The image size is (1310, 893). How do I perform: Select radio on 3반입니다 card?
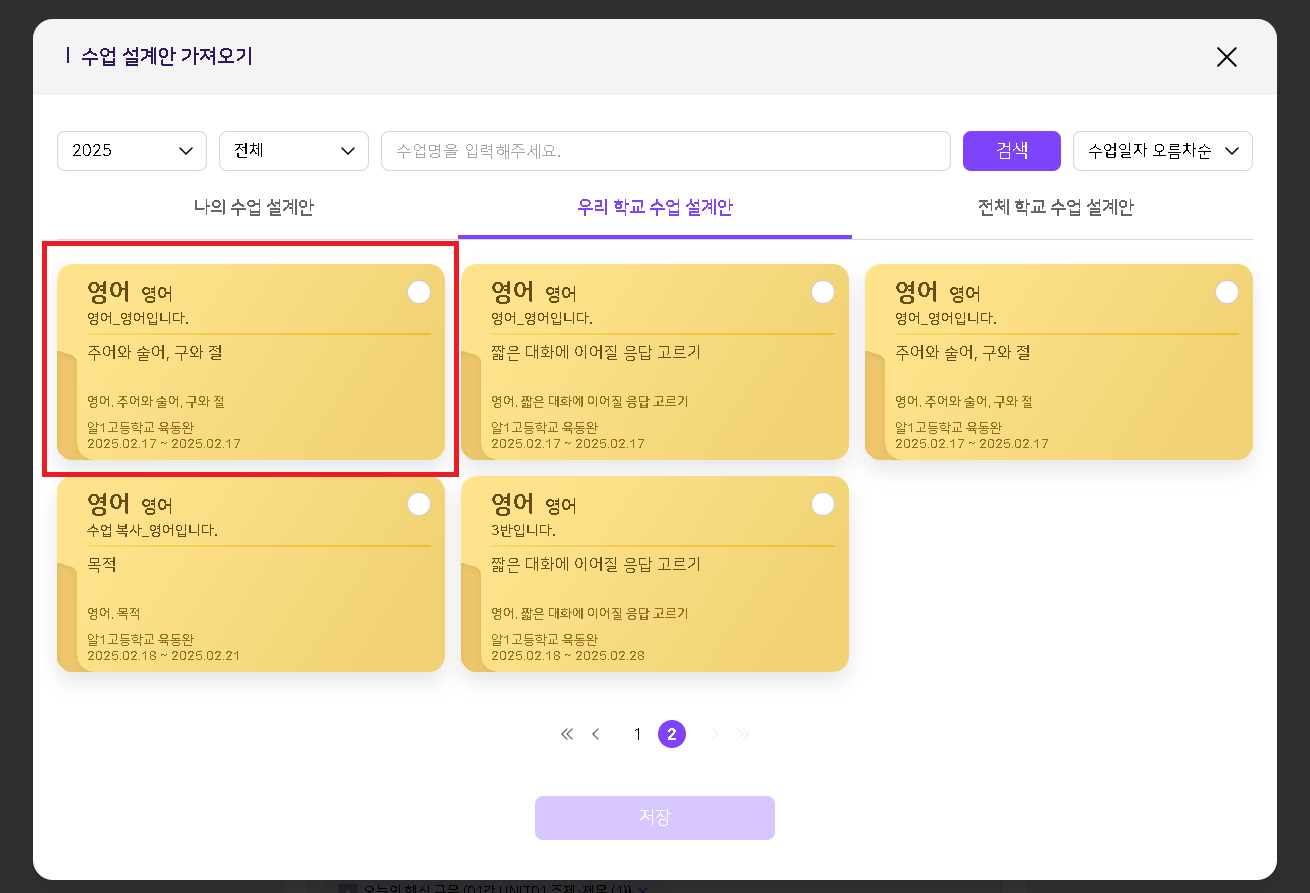pos(823,504)
